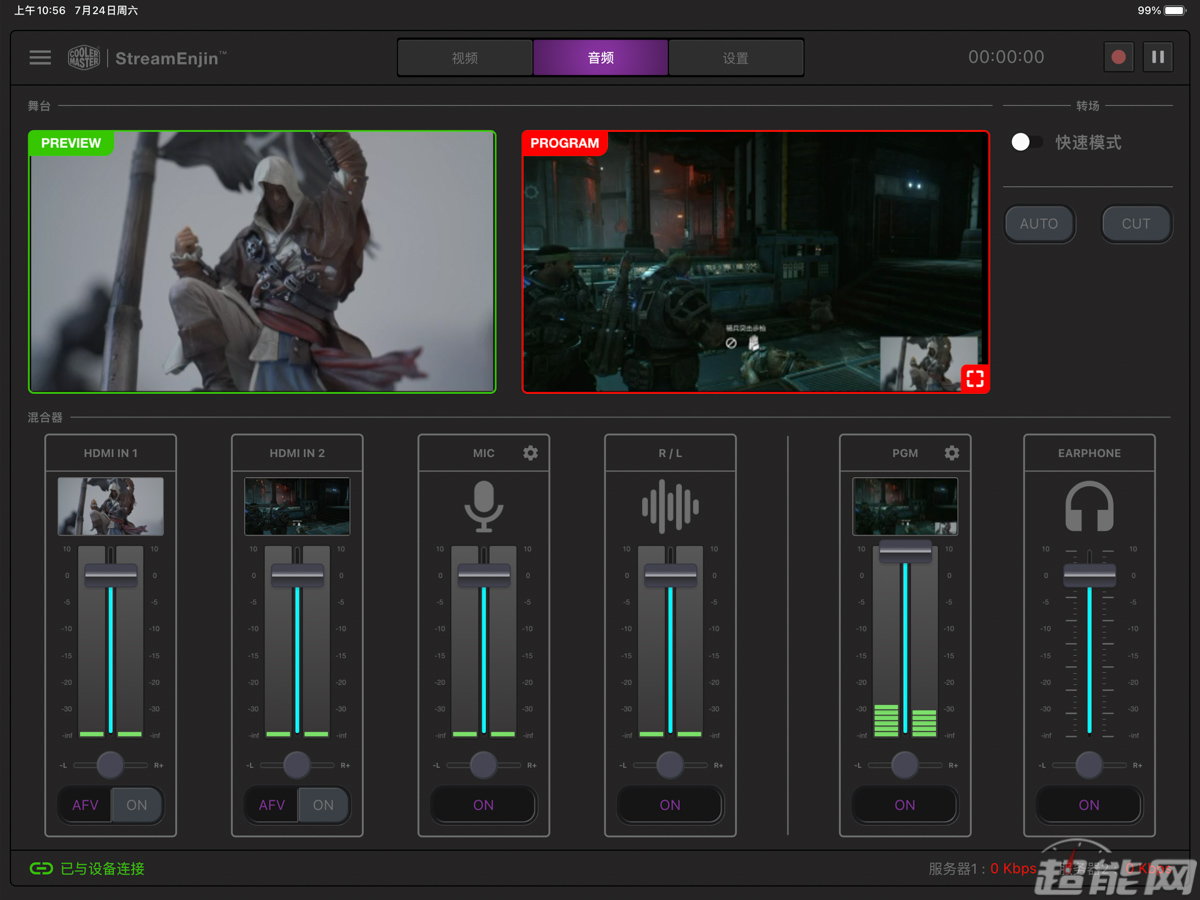This screenshot has height=900, width=1200.
Task: Click the EARPHONE channel label
Action: [1089, 453]
